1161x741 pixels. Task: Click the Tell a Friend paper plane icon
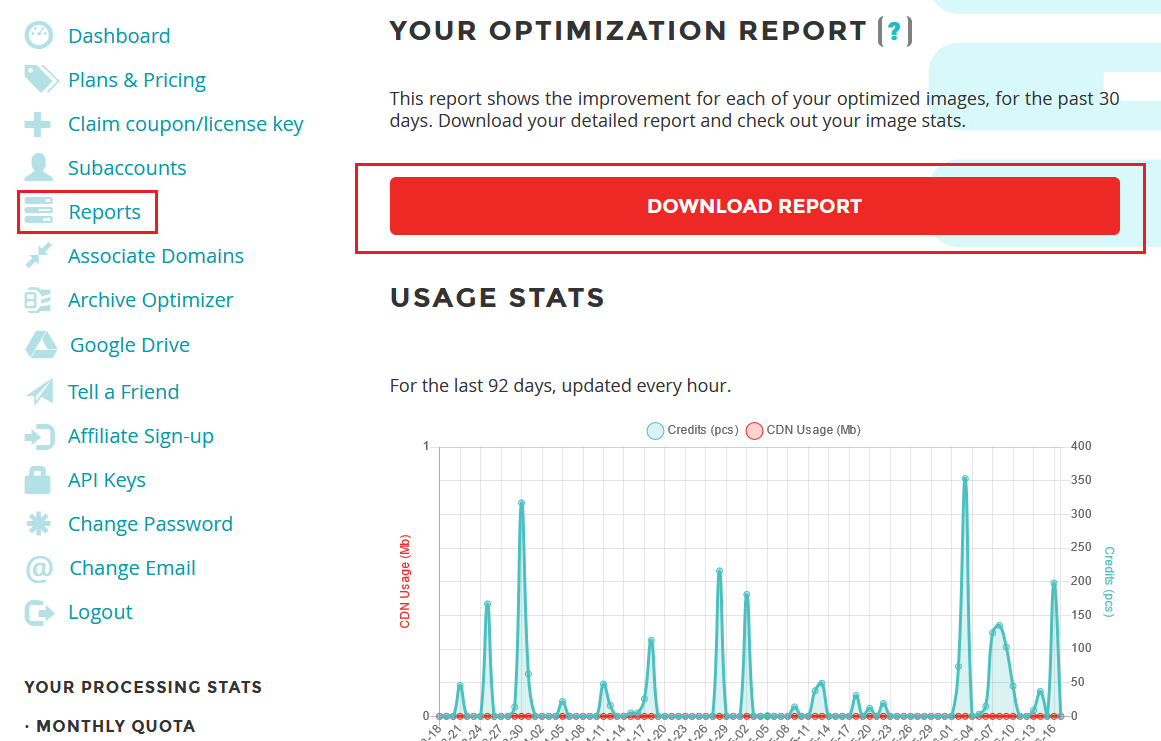pyautogui.click(x=39, y=392)
